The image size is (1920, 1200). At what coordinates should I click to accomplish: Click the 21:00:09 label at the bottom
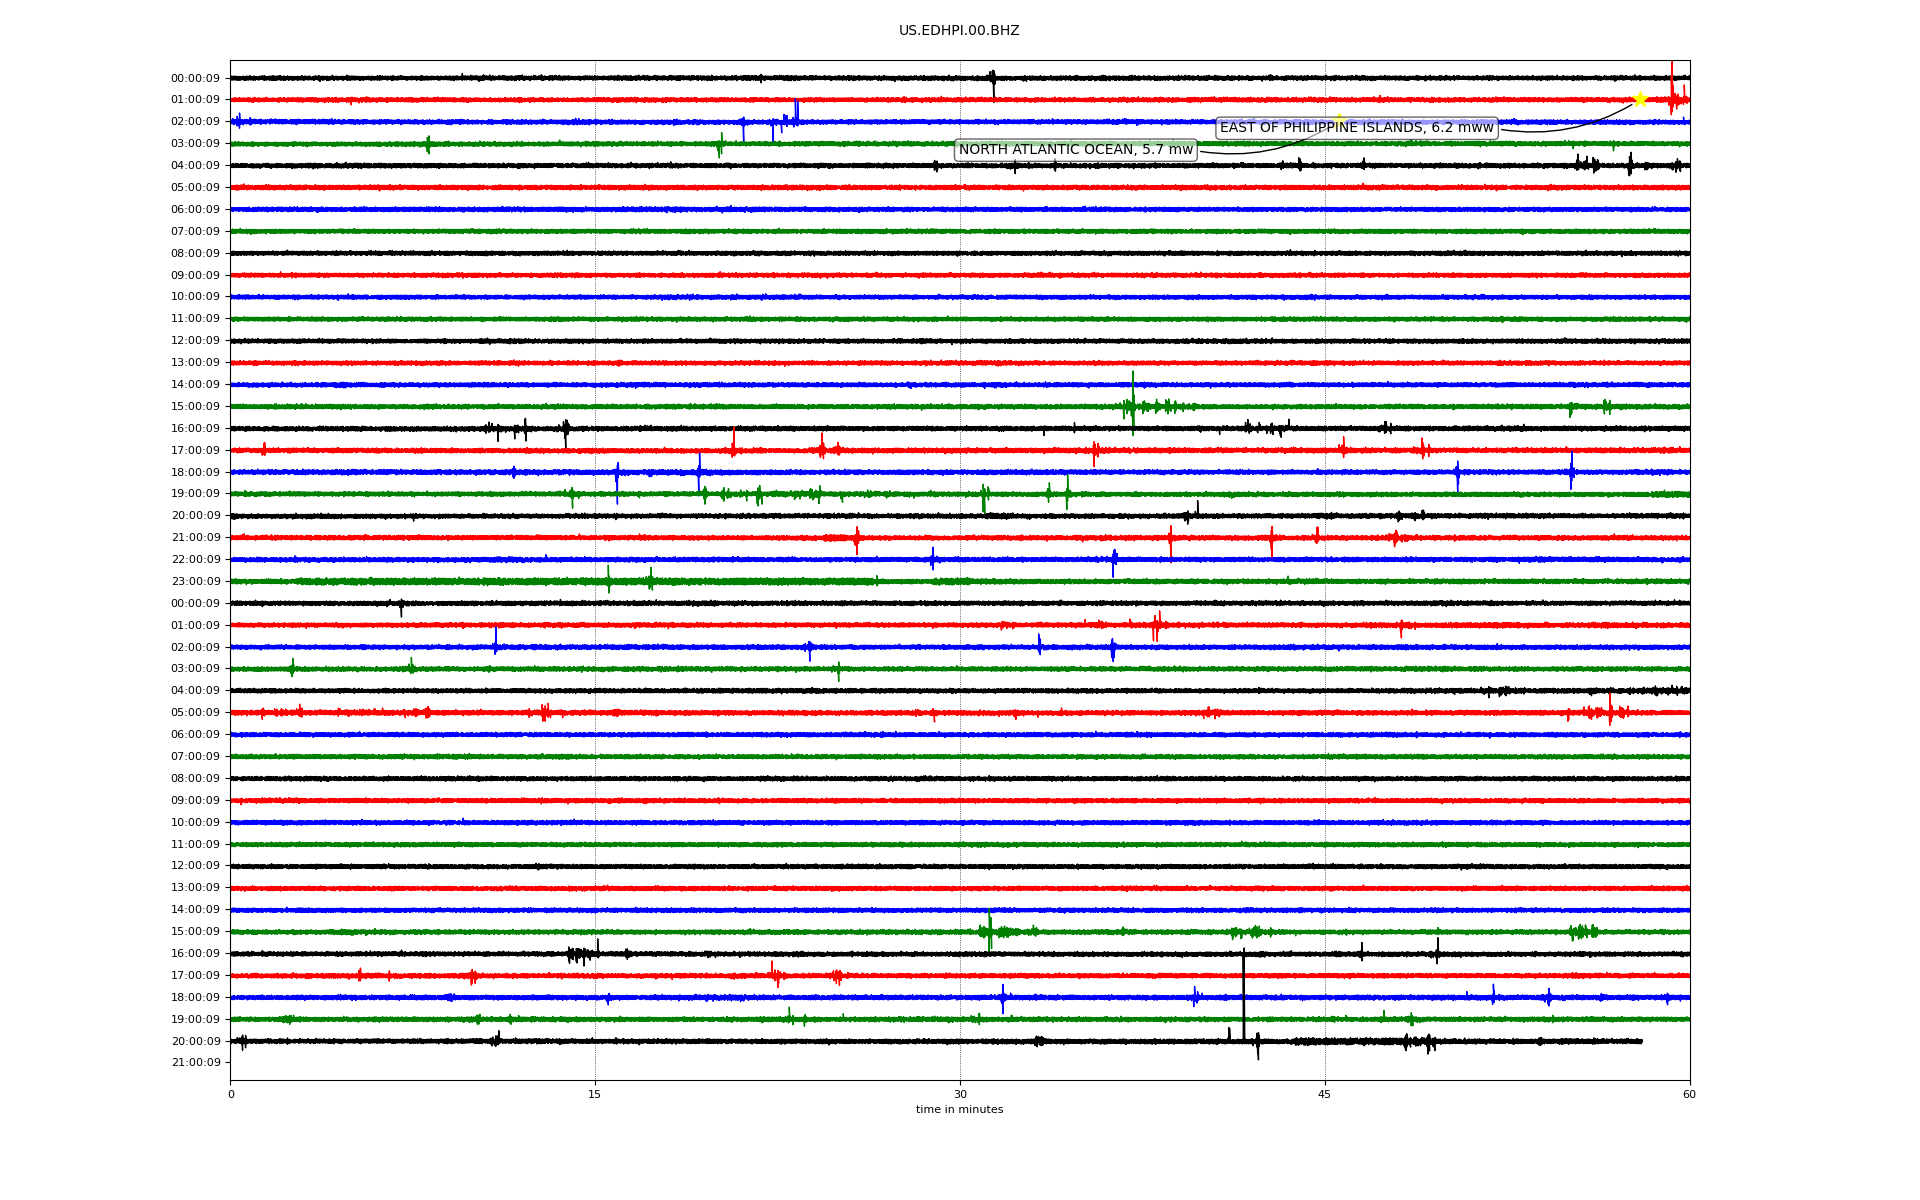(195, 1063)
